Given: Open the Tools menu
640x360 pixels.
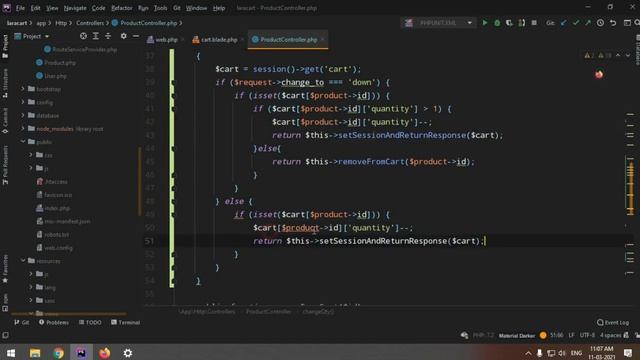Looking at the screenshot, I should [160, 8].
